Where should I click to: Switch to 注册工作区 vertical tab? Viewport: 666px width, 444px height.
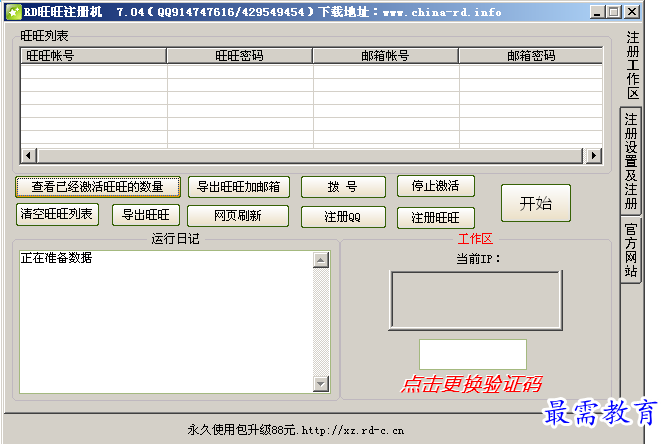(632, 65)
